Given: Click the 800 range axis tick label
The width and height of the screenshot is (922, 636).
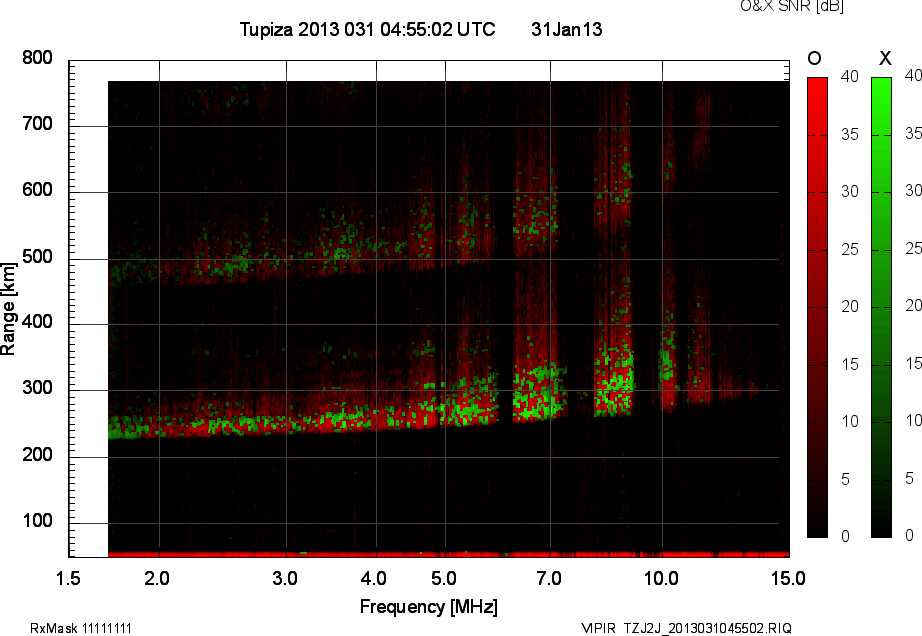Looking at the screenshot, I should 37,58.
